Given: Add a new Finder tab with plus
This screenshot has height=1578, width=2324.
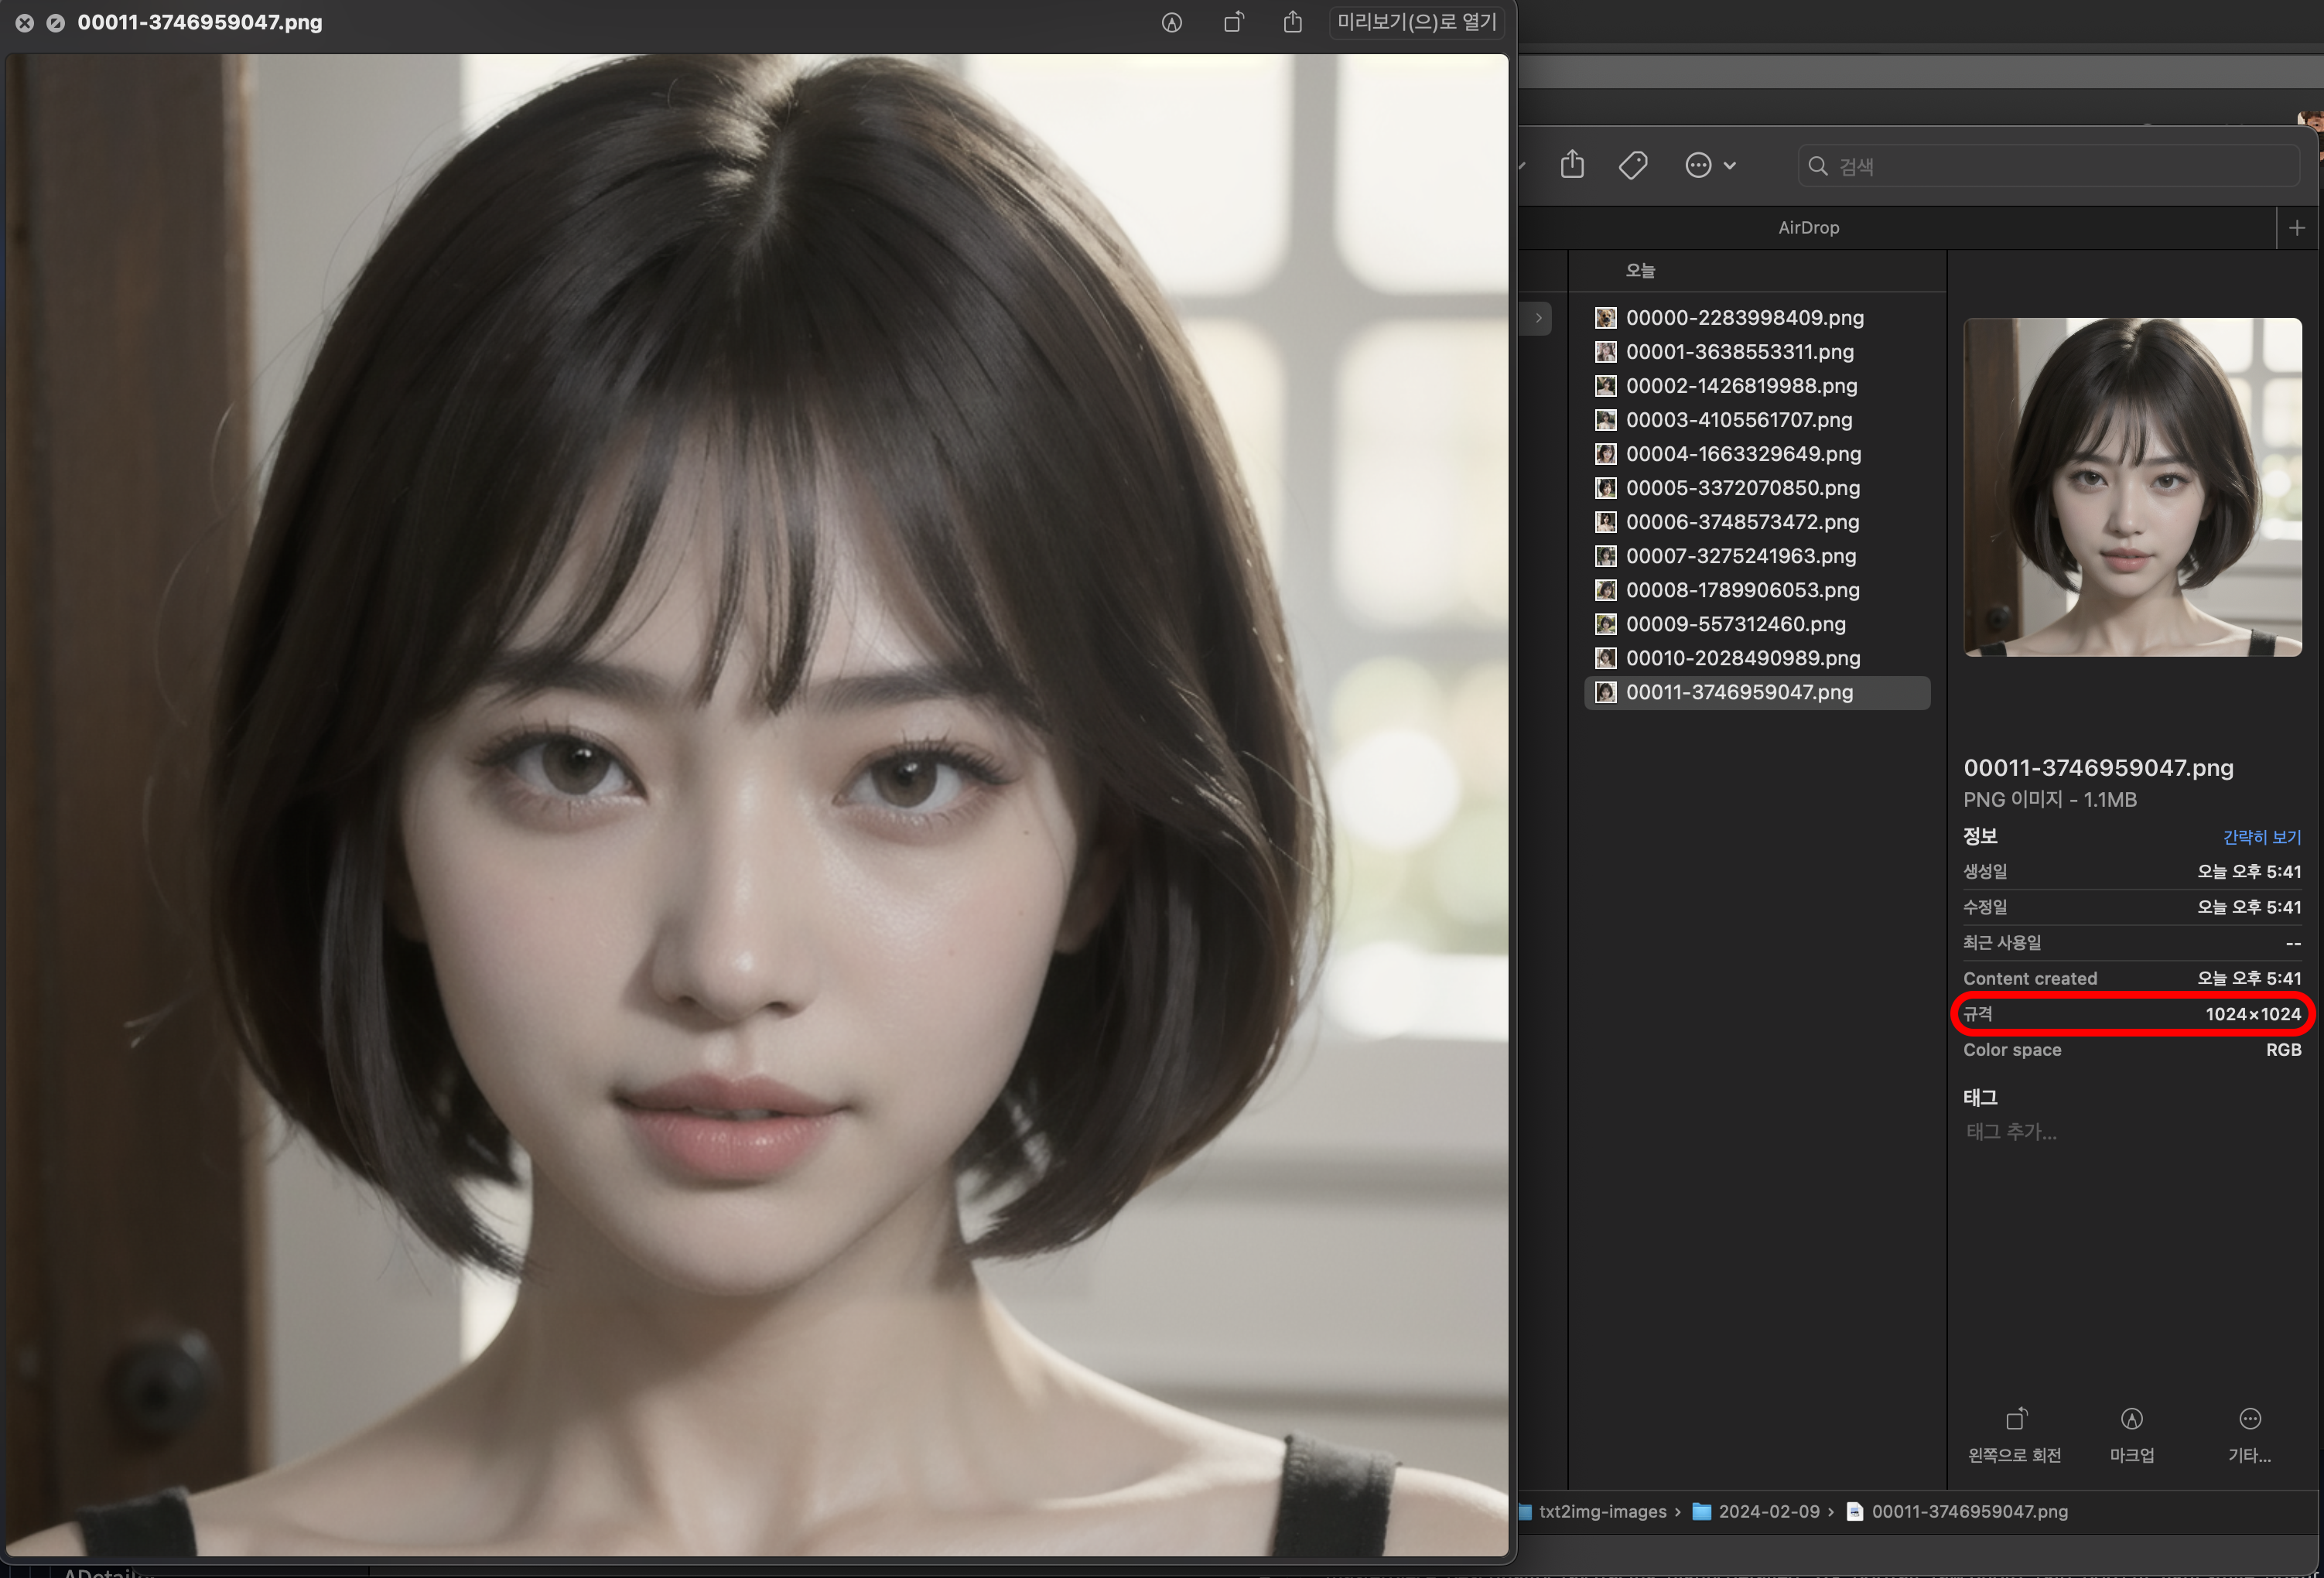Looking at the screenshot, I should click(x=2297, y=228).
